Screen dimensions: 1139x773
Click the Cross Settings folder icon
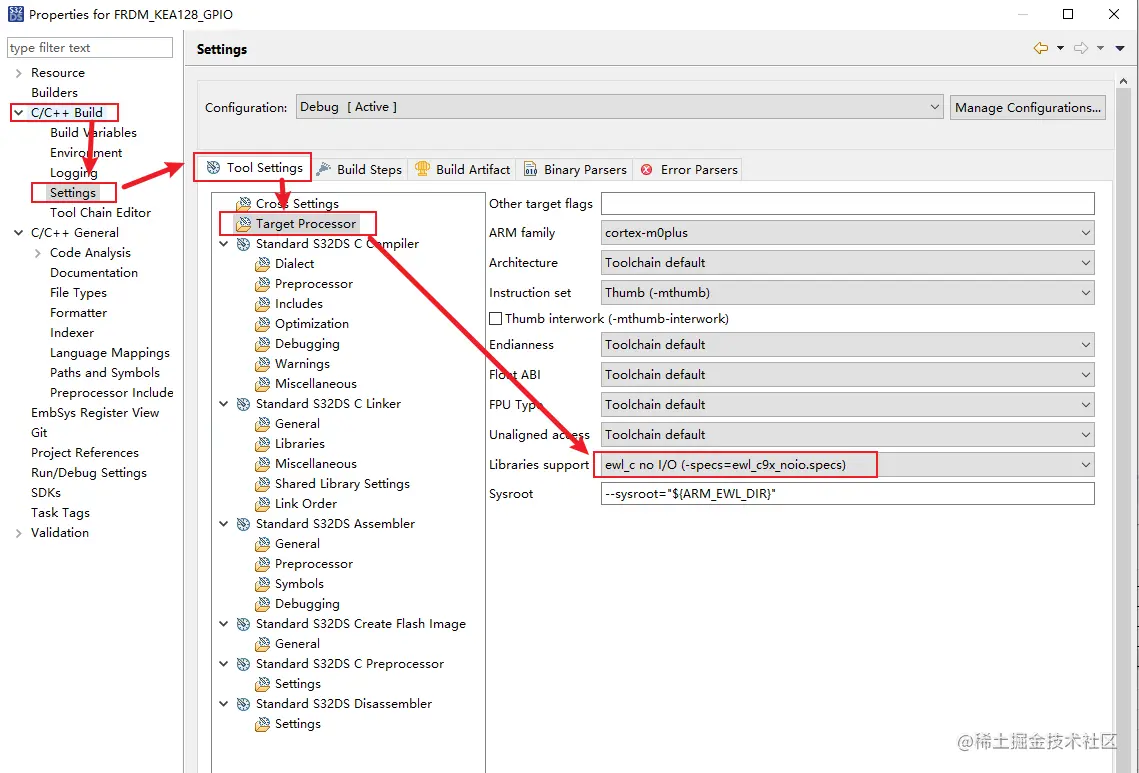click(243, 203)
